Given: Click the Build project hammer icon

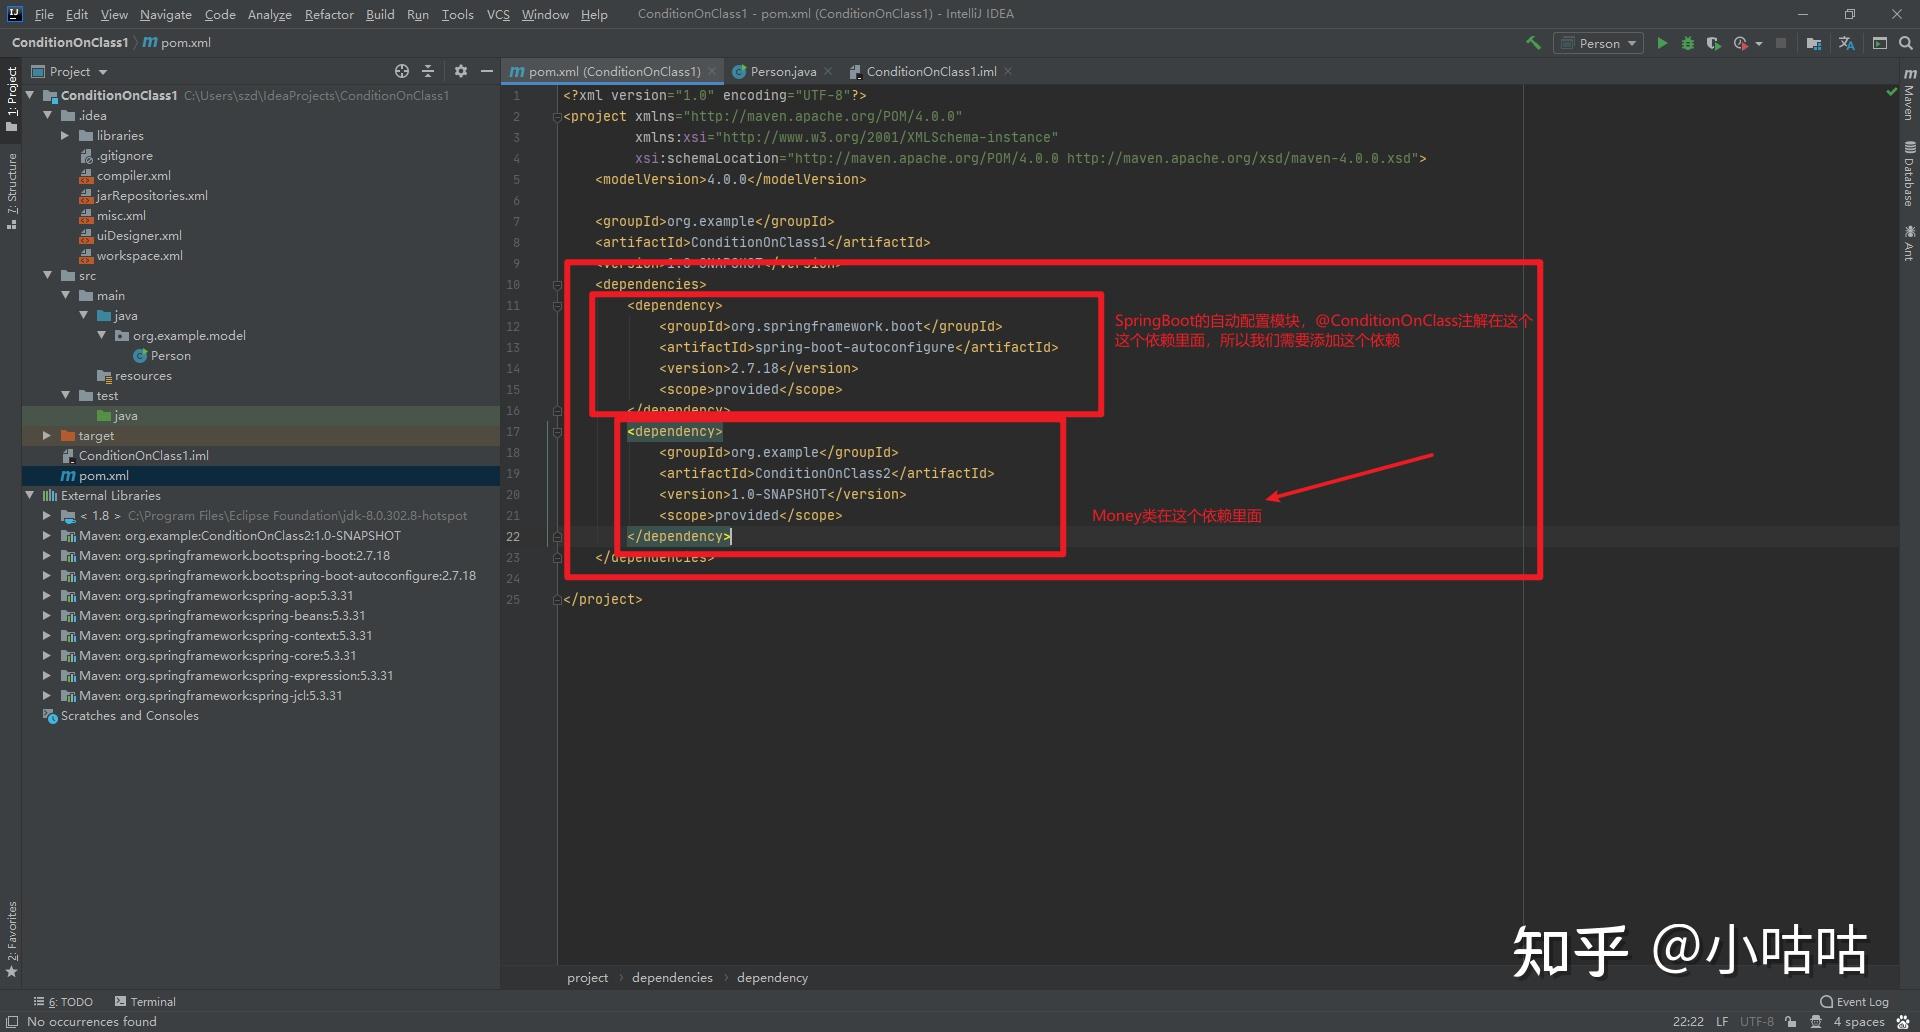Looking at the screenshot, I should (x=1533, y=43).
